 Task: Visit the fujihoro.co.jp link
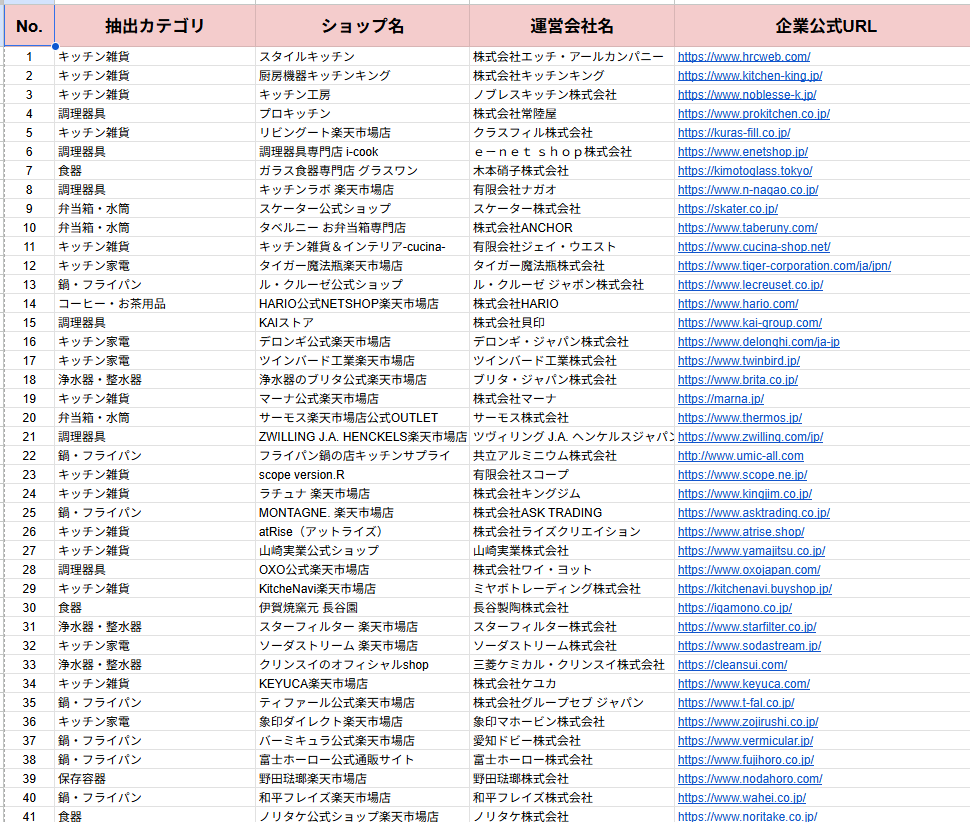pyautogui.click(x=746, y=760)
